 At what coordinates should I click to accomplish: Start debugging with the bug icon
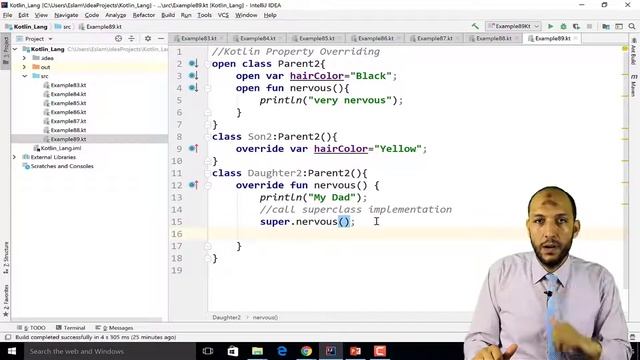coord(563,26)
